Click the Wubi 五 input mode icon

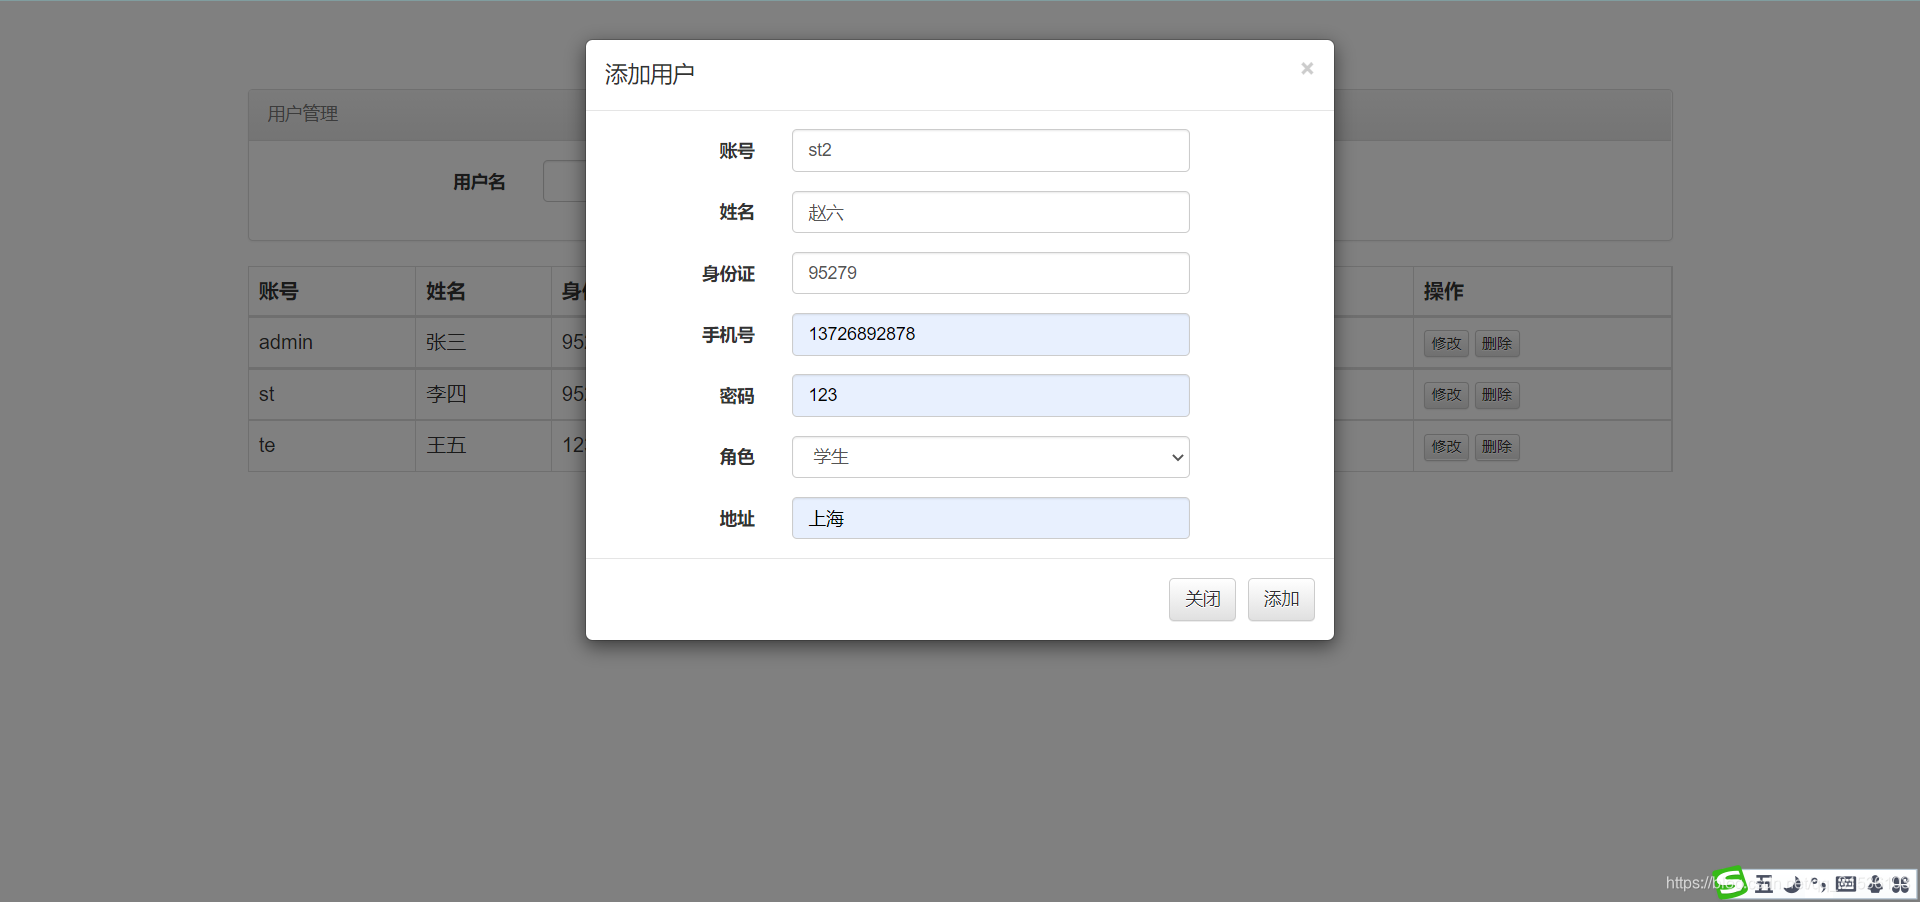pyautogui.click(x=1765, y=884)
